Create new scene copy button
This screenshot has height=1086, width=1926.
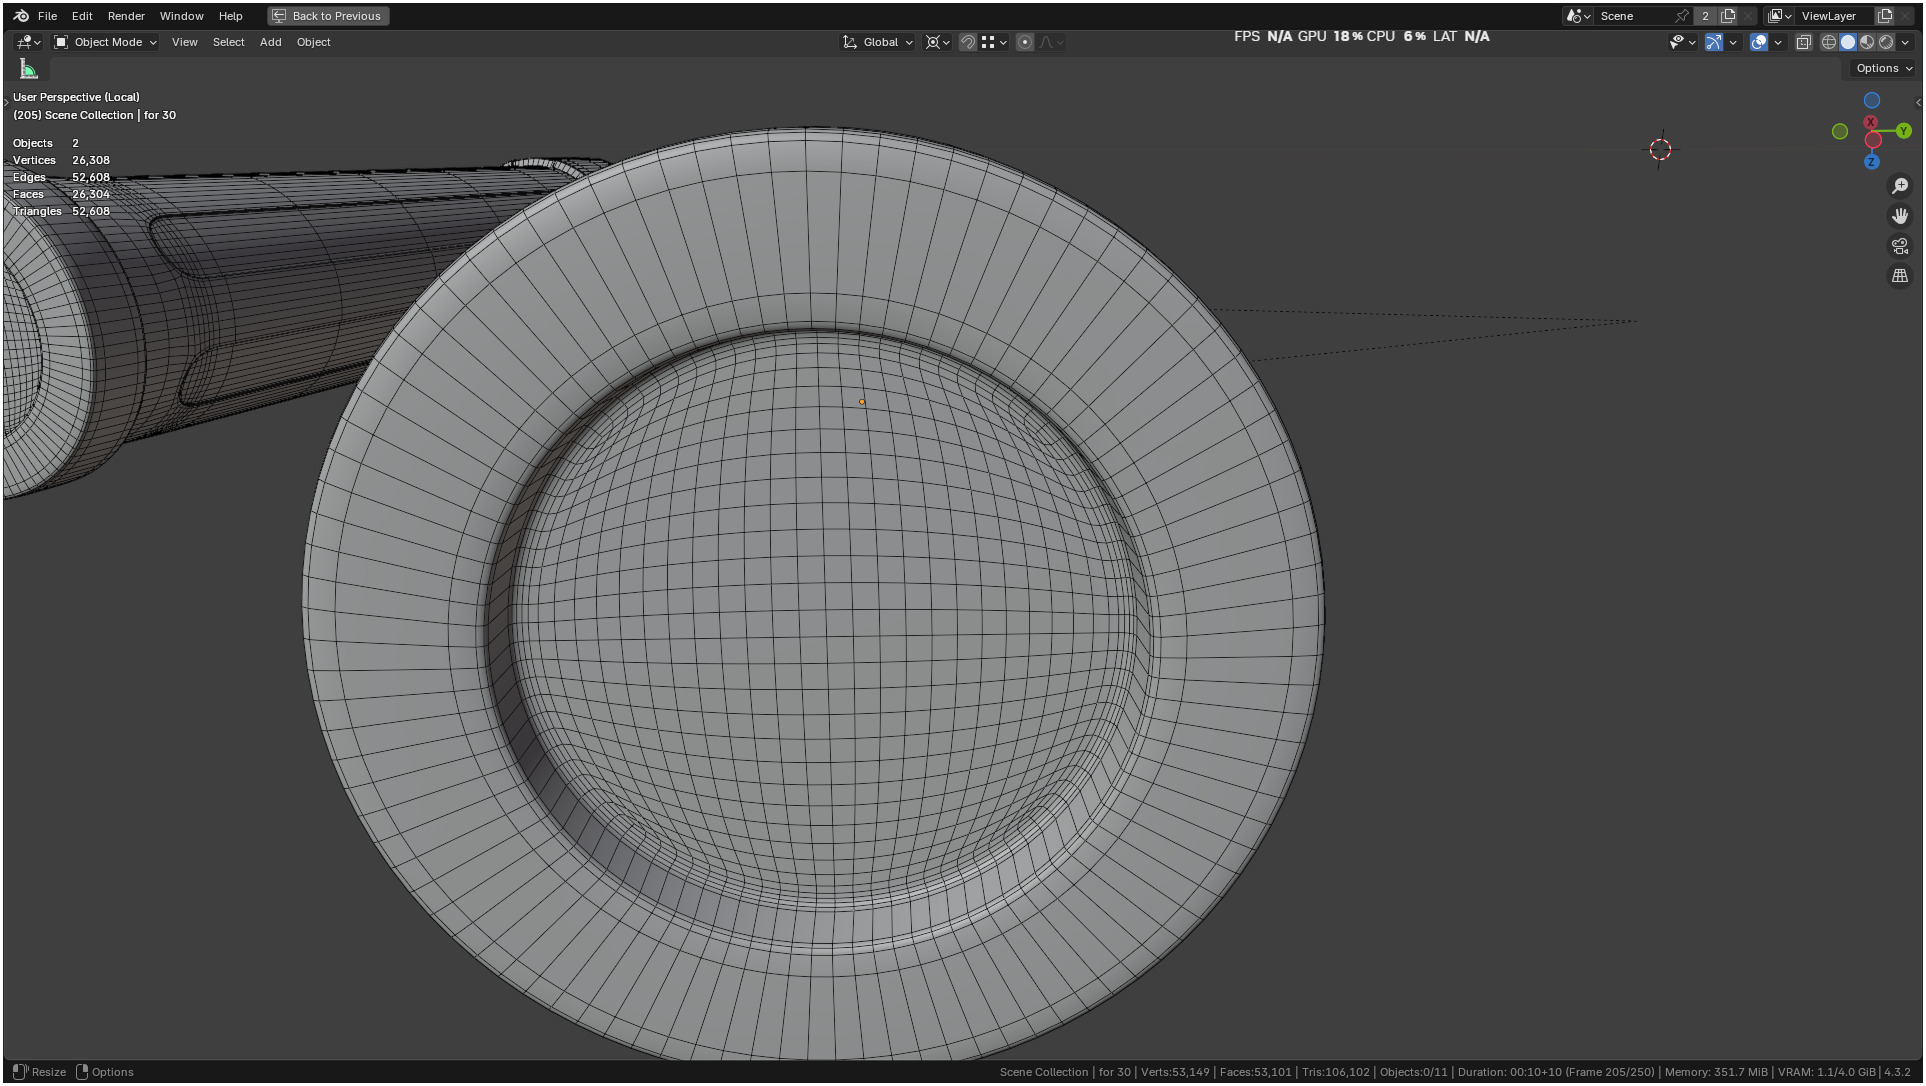pos(1727,16)
